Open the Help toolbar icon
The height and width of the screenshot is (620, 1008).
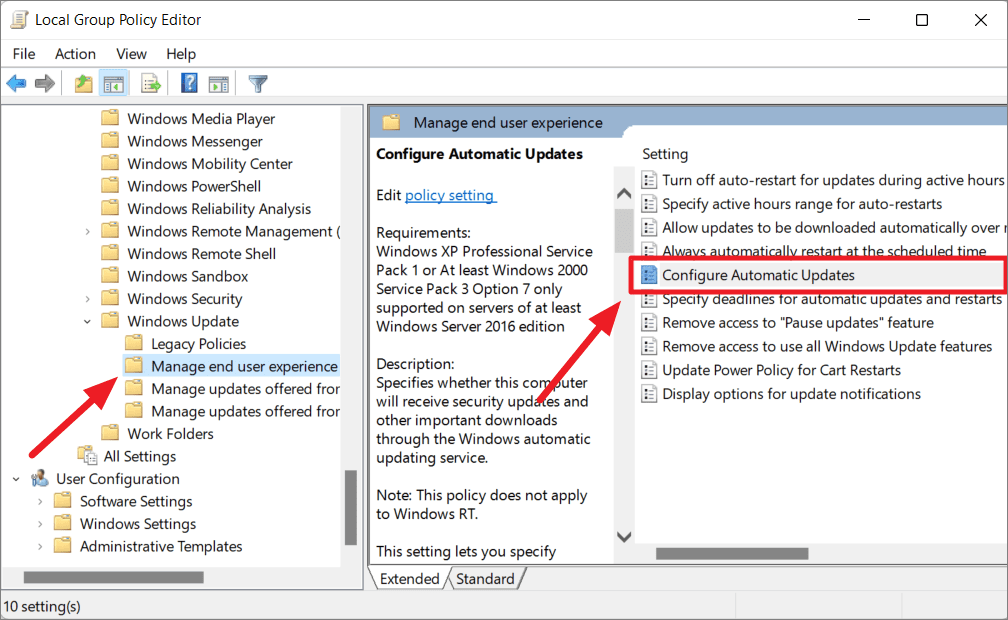point(189,83)
